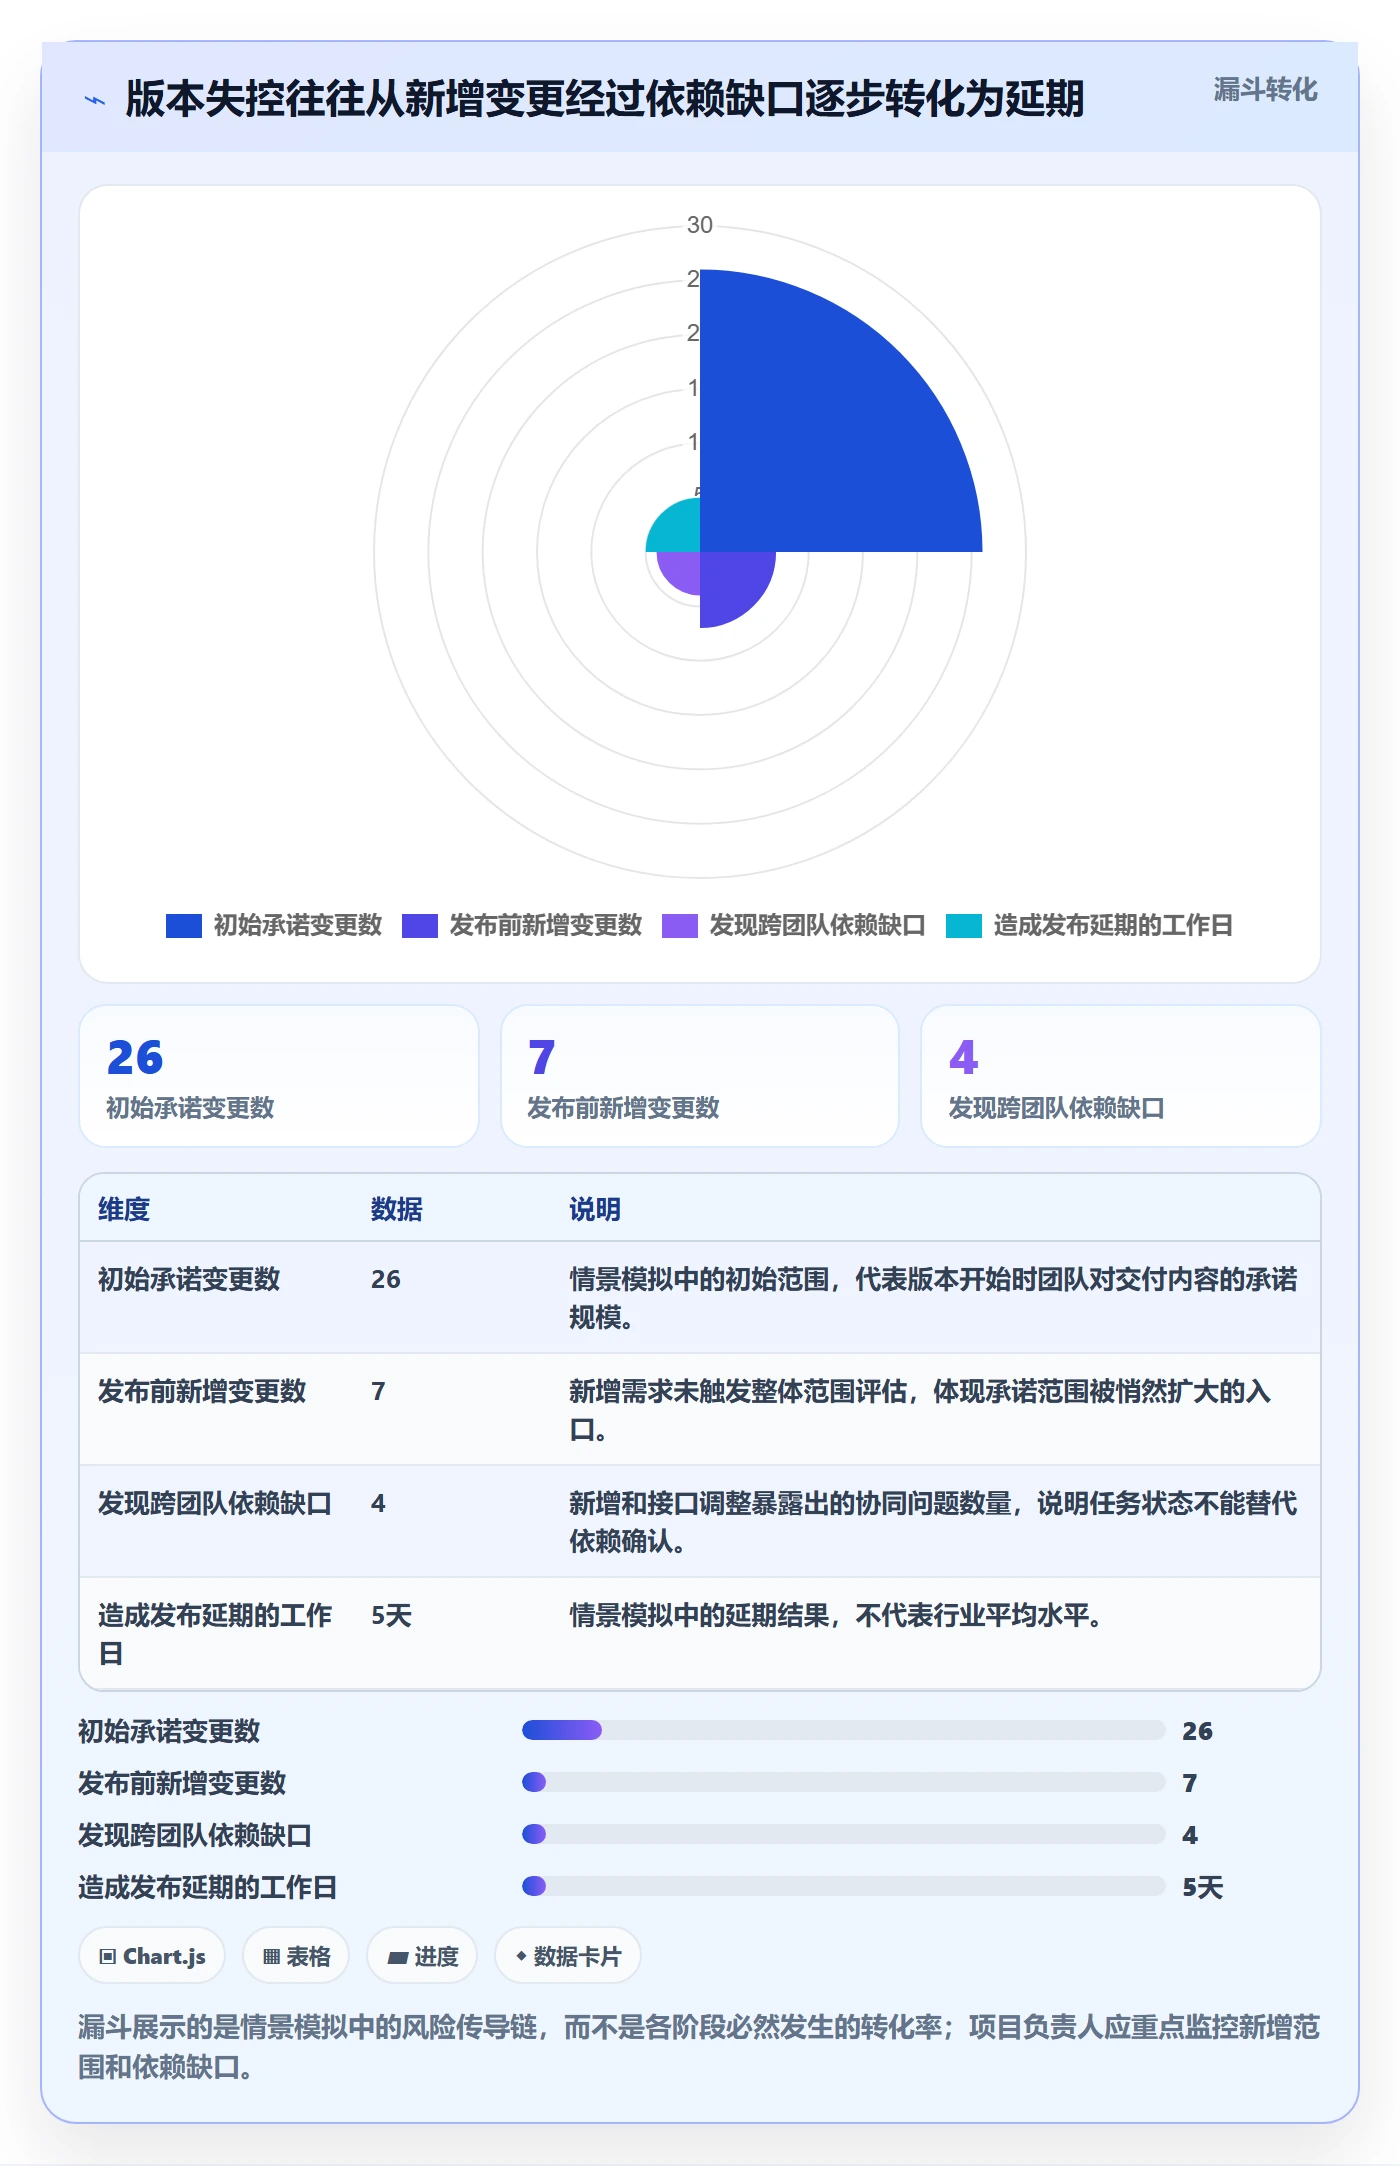Screen dimensions: 1400x2166
Task: Click the bar icon in the 进度 chip
Action: [398, 1958]
